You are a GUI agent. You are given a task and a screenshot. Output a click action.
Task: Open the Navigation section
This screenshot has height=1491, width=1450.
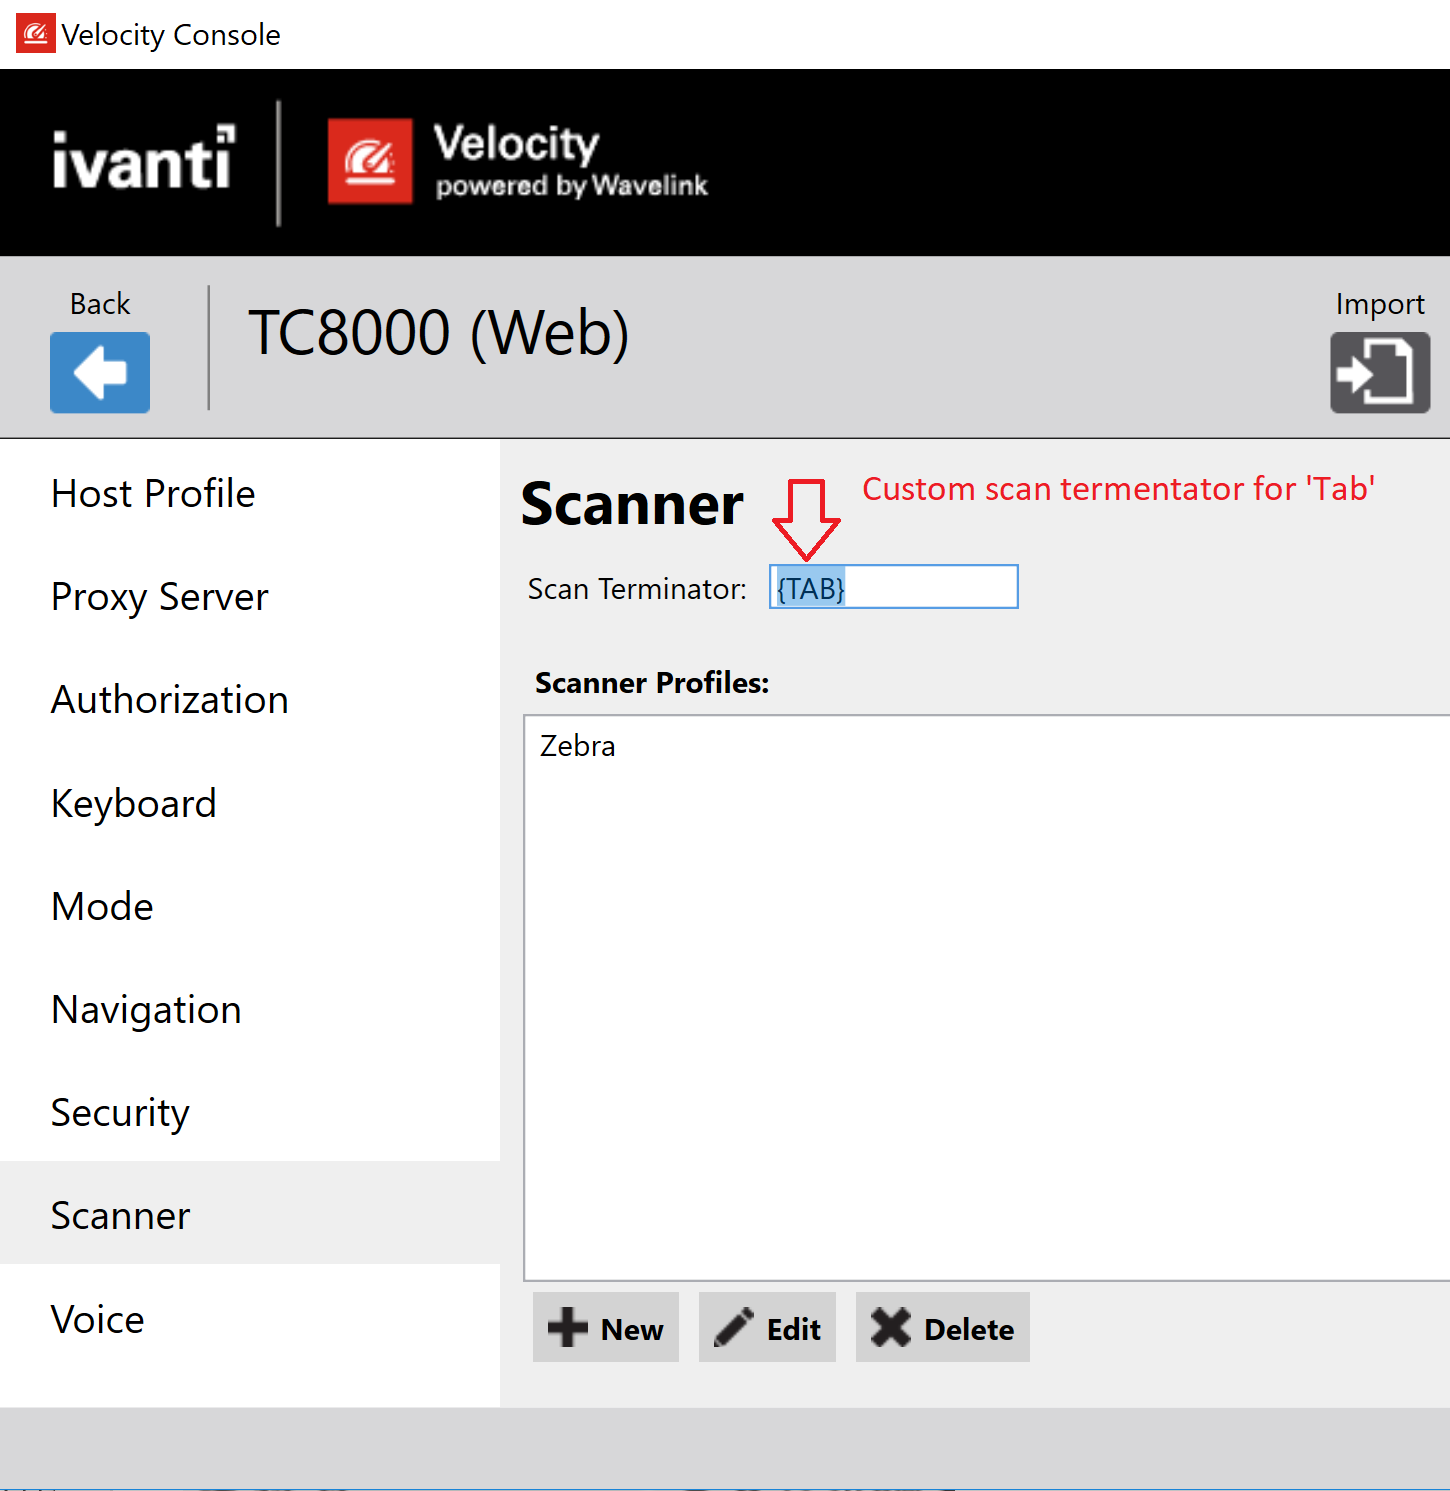(x=146, y=1009)
